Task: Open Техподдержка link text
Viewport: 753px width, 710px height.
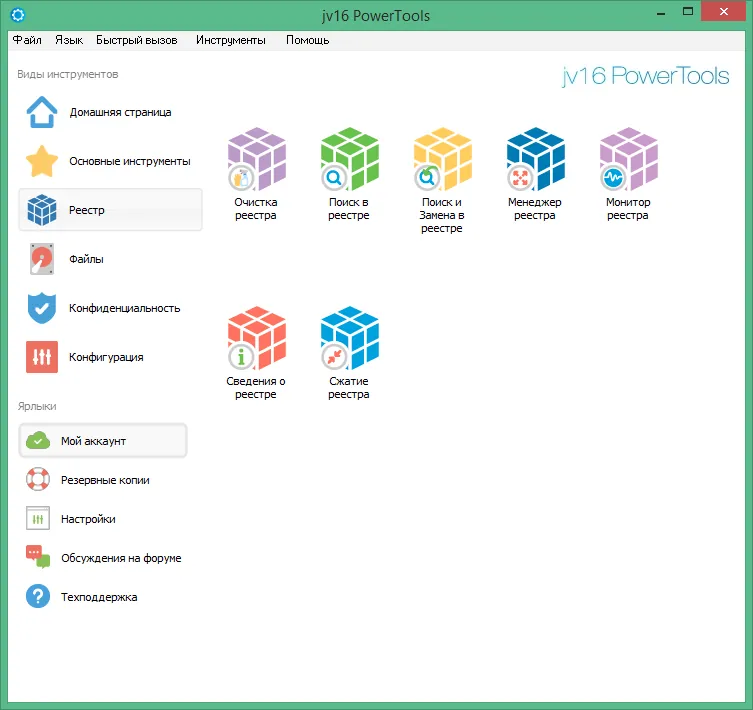Action: coord(99,597)
